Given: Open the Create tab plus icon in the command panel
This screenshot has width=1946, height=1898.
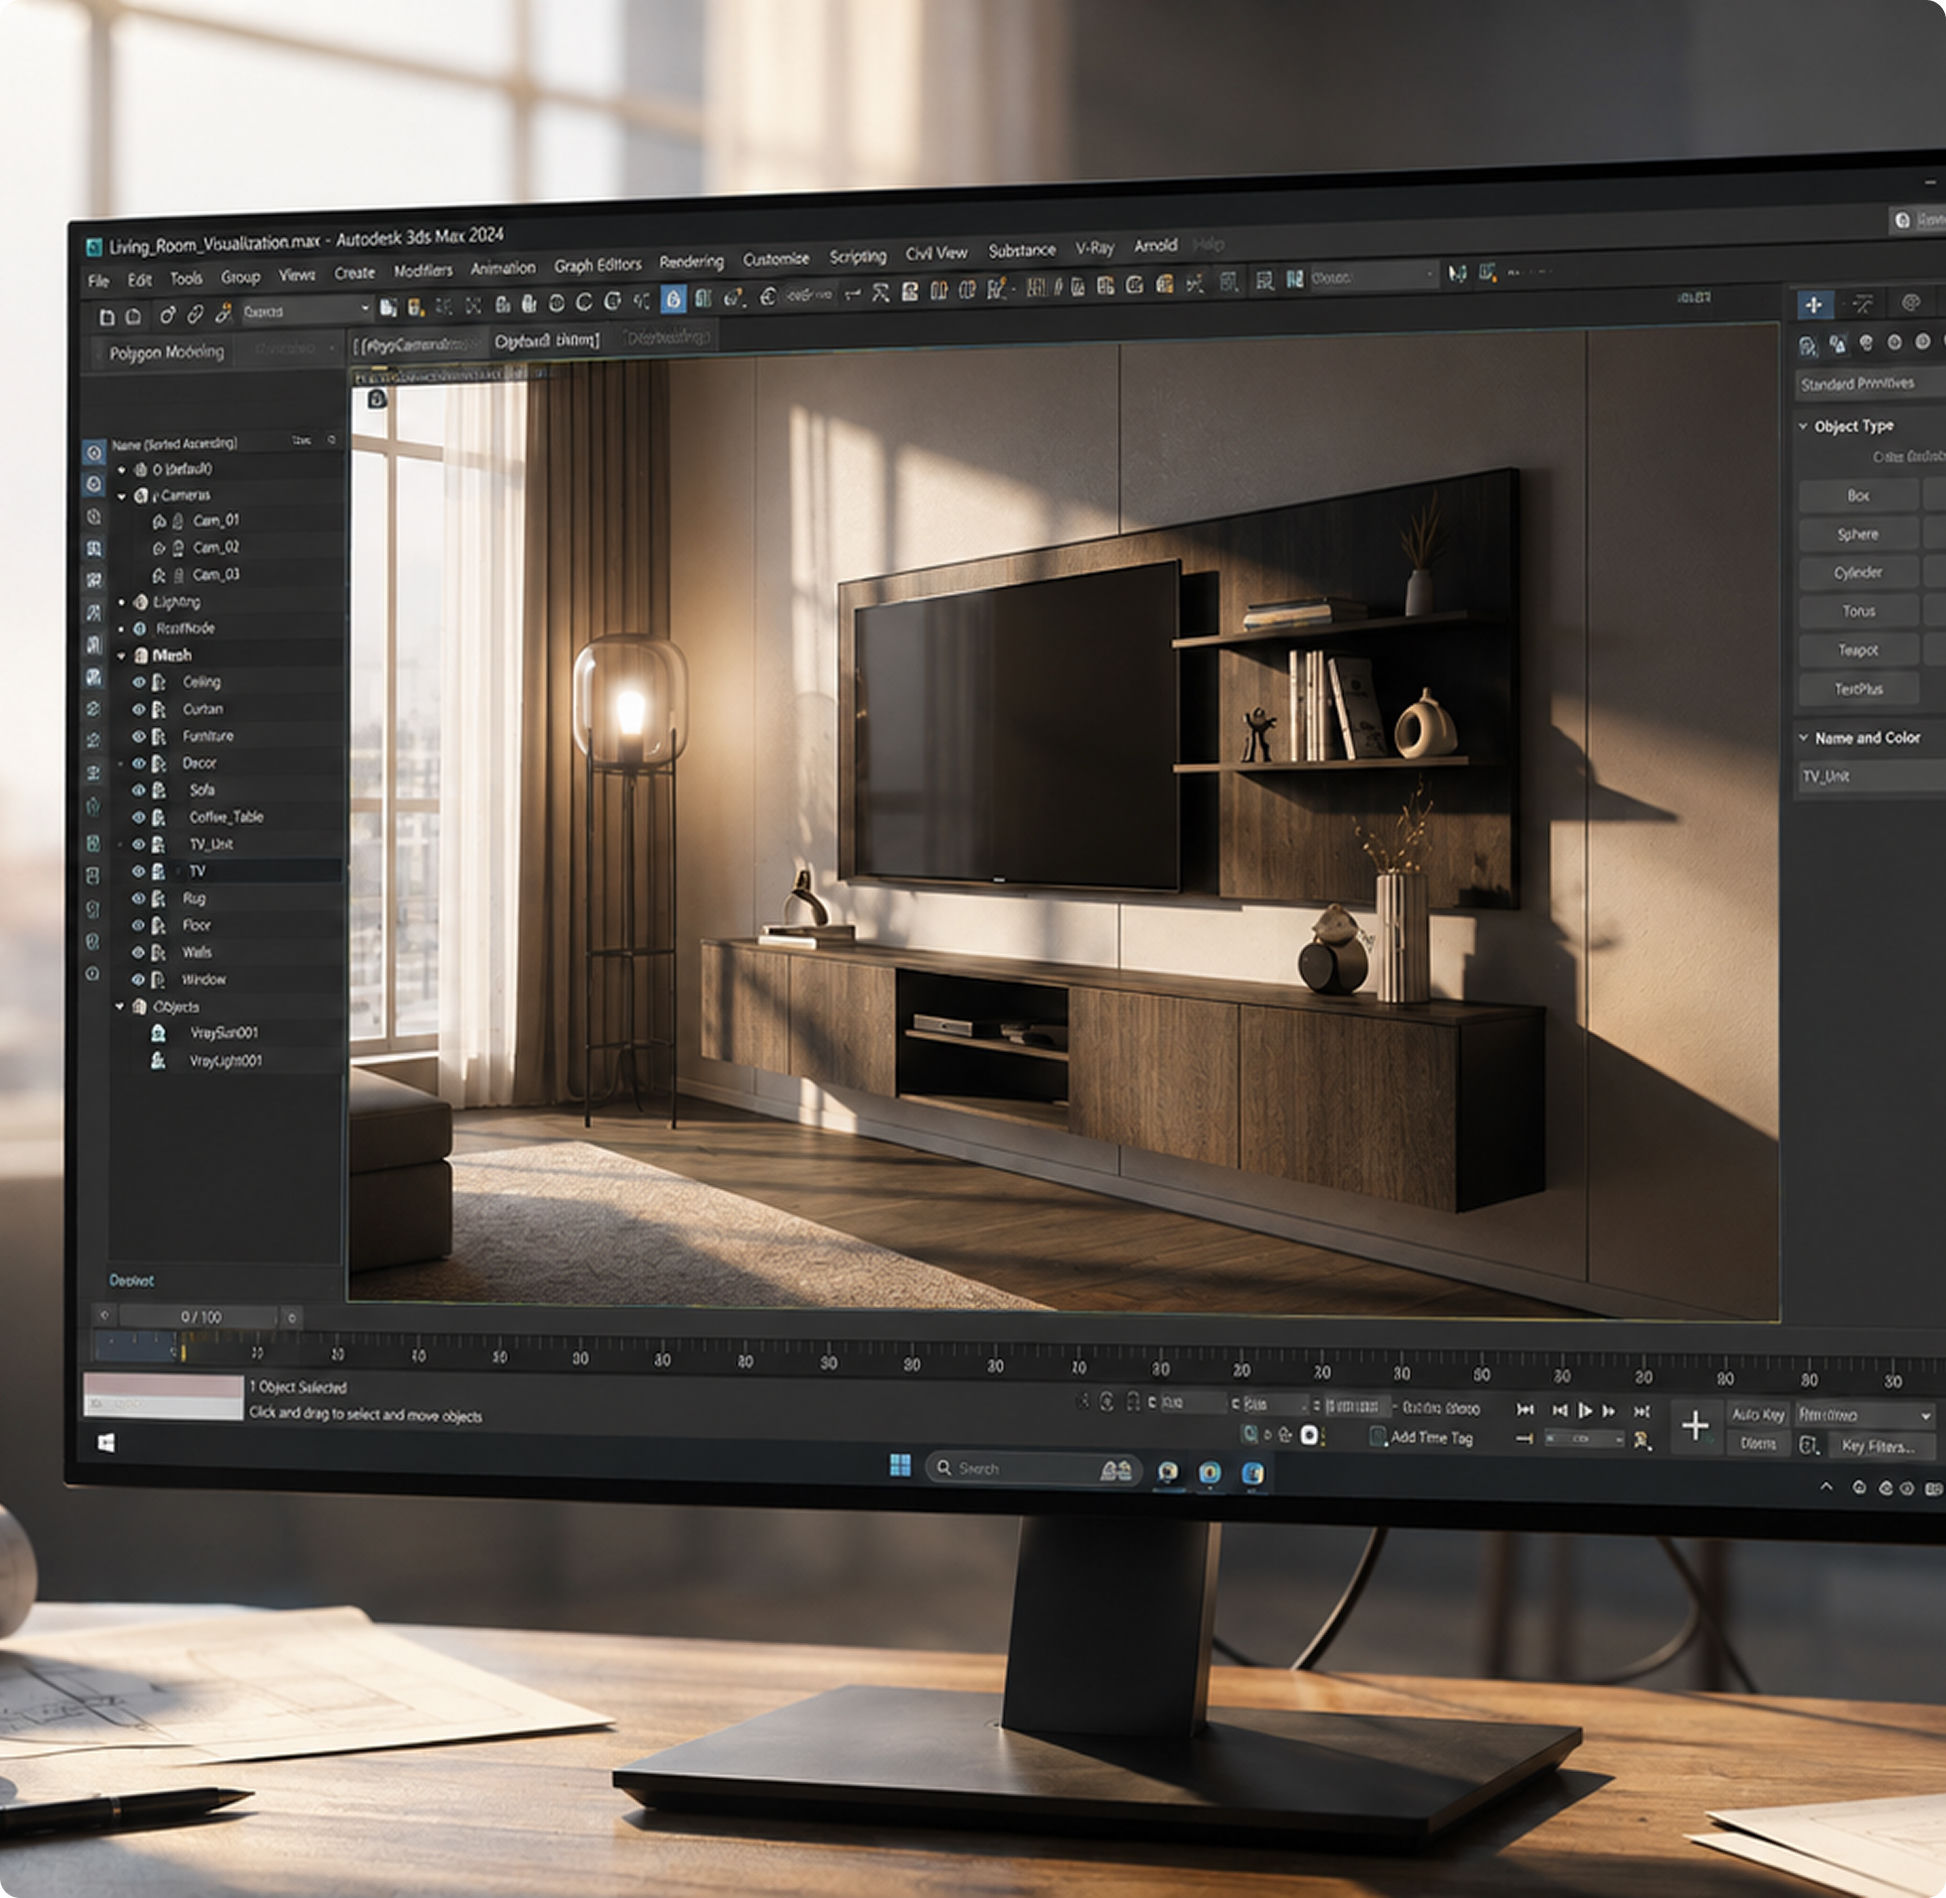Looking at the screenshot, I should click(1813, 305).
